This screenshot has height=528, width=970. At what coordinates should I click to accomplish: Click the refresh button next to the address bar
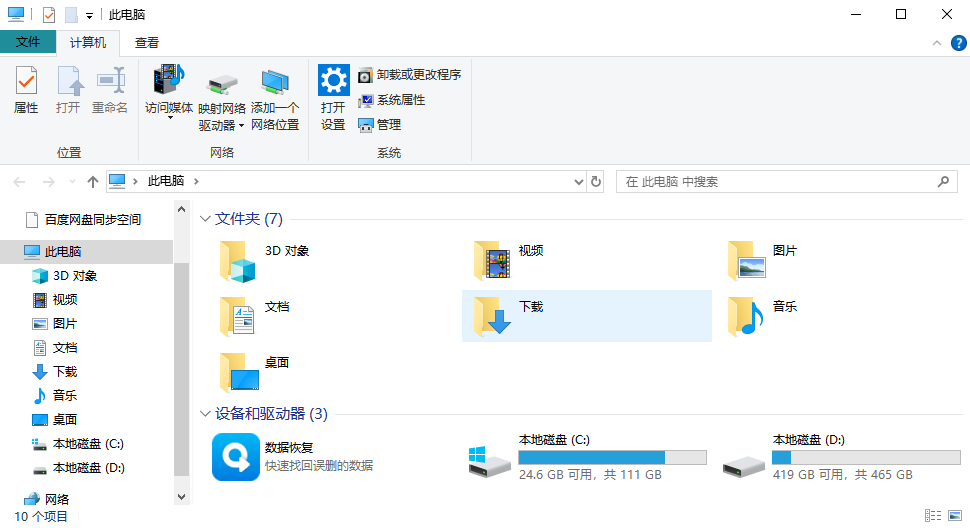point(596,182)
